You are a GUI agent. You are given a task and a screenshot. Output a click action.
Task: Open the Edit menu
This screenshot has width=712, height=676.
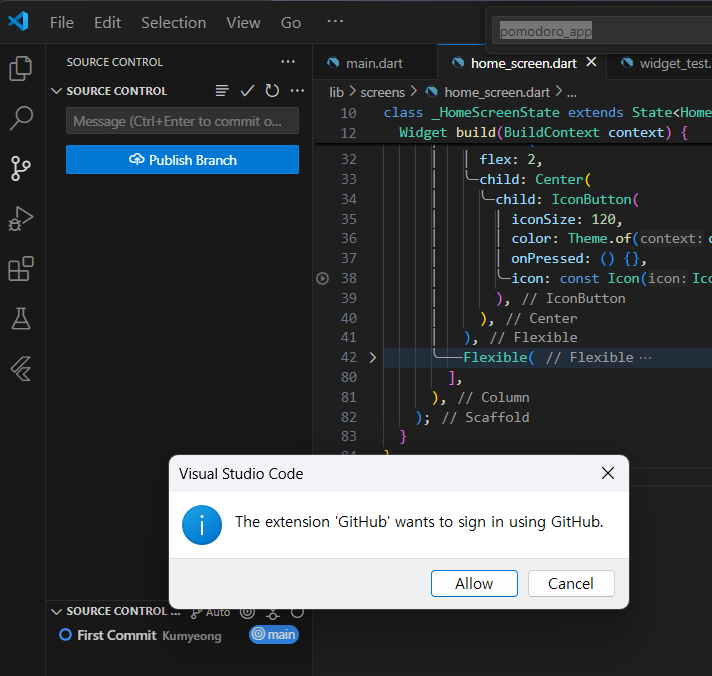108,22
